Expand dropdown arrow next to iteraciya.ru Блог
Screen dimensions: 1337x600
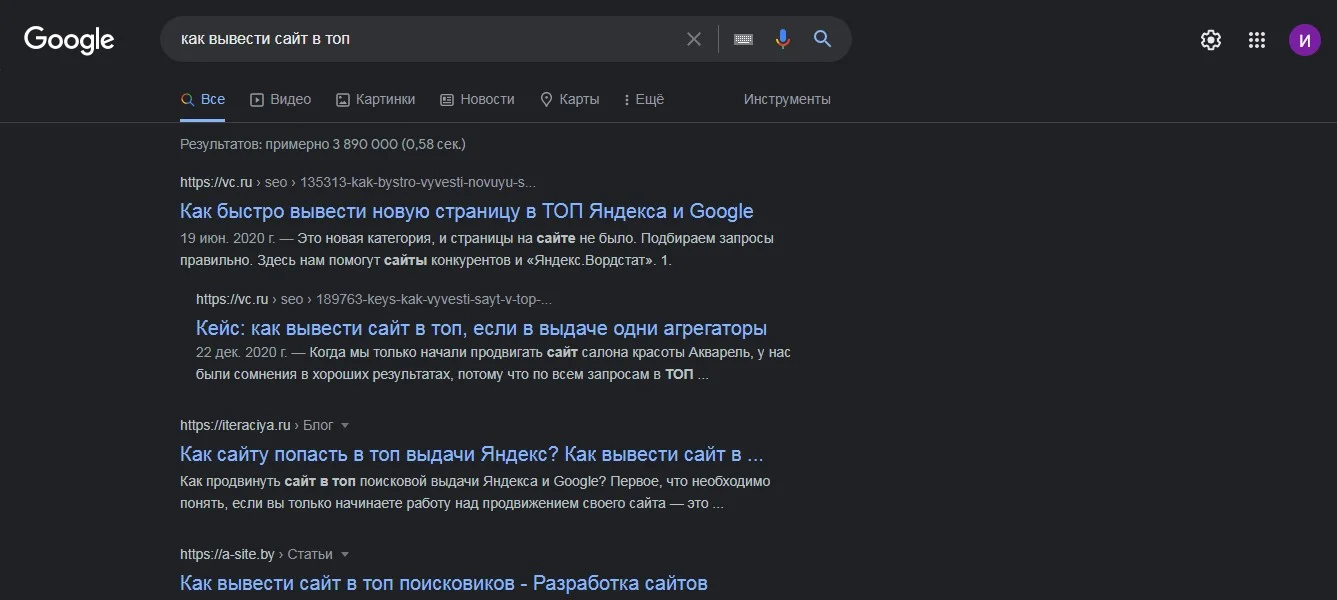(345, 426)
